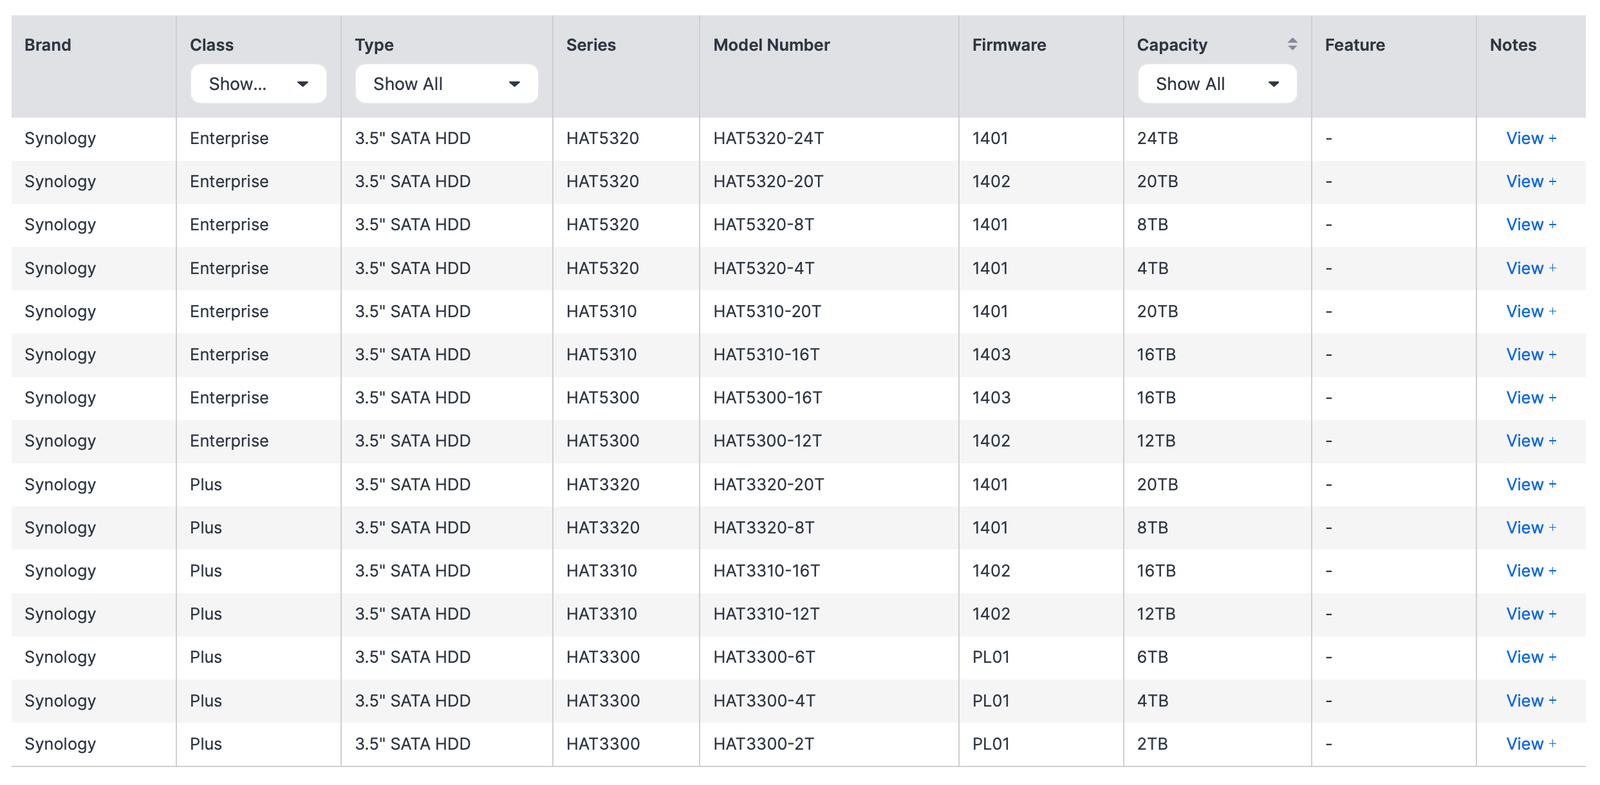Click the Firmware column header
Viewport: 1600px width, 785px height.
[1009, 45]
